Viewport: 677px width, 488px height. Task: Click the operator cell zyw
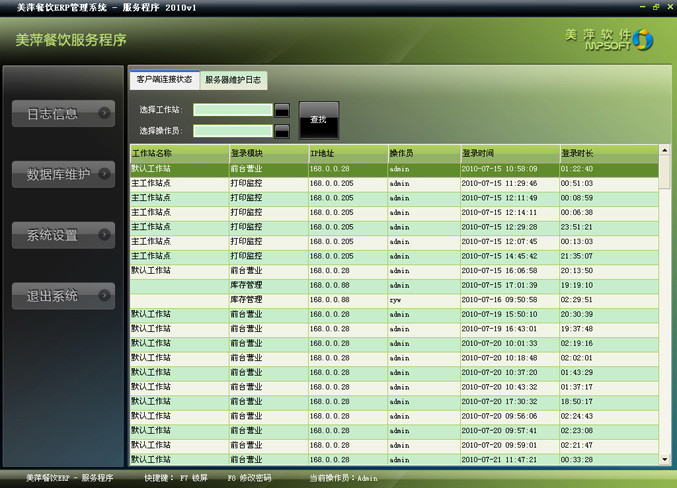[395, 300]
